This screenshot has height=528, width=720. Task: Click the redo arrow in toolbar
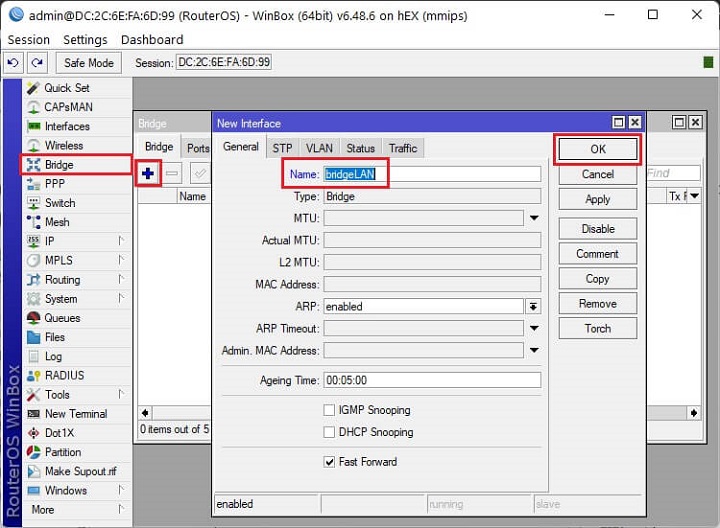pos(37,62)
